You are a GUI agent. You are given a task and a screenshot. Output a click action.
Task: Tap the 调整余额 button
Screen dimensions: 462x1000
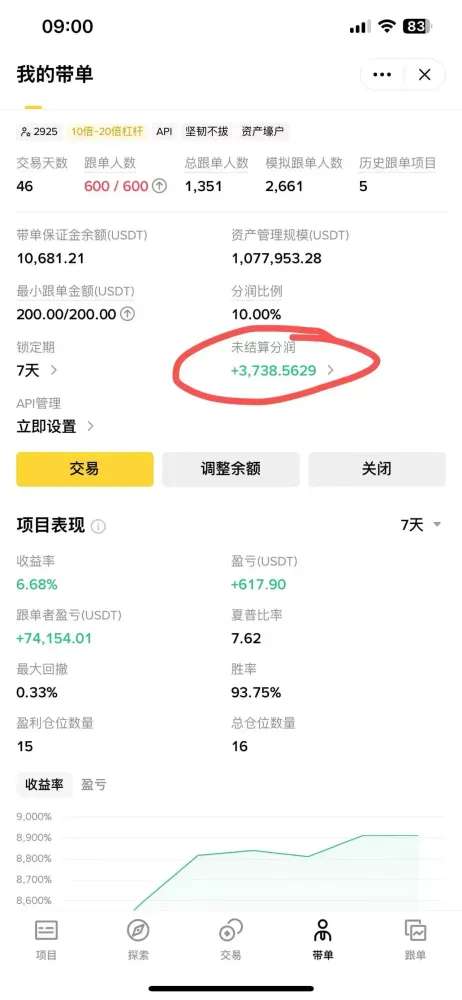pos(231,469)
